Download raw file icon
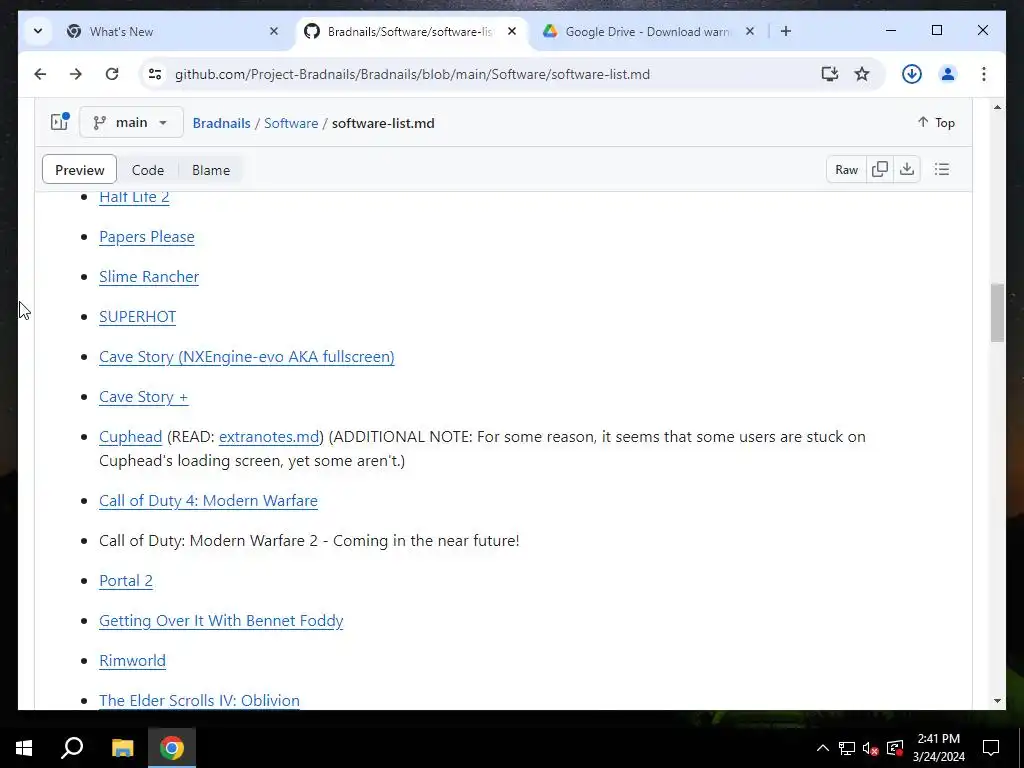Viewport: 1024px width, 768px height. coord(906,170)
